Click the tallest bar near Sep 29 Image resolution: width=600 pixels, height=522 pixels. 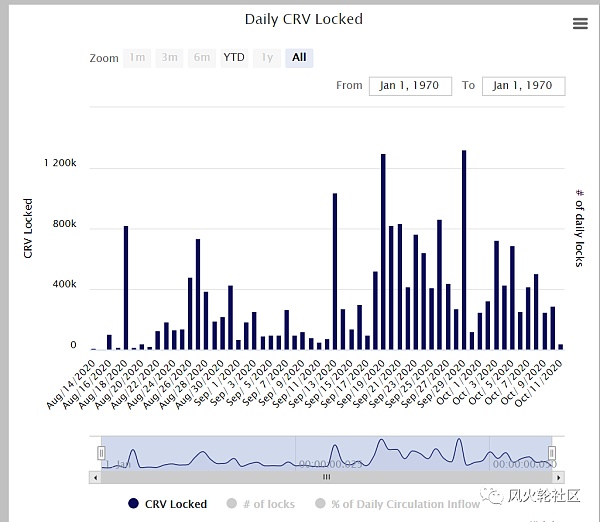click(x=464, y=250)
